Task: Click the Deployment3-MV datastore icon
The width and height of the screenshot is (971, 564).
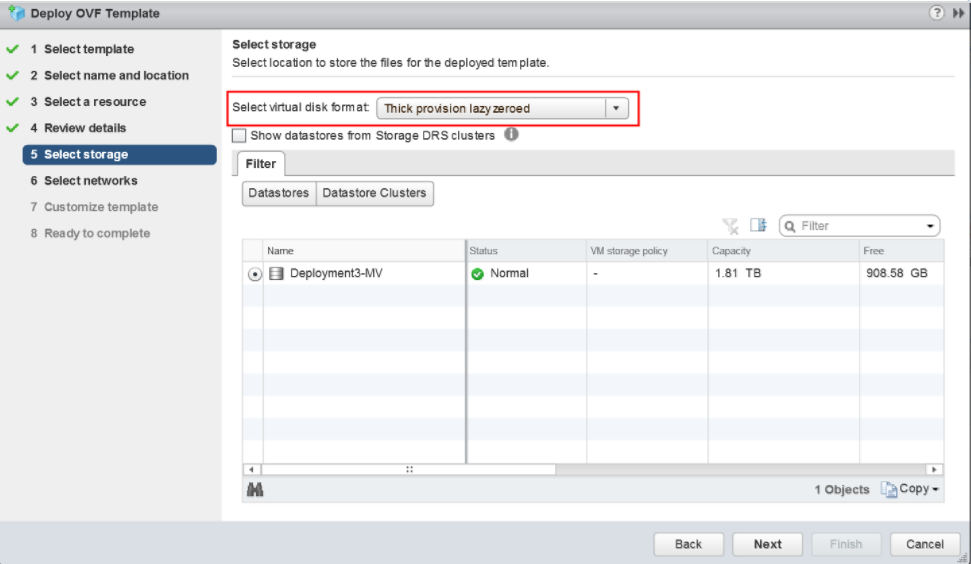Action: [277, 273]
